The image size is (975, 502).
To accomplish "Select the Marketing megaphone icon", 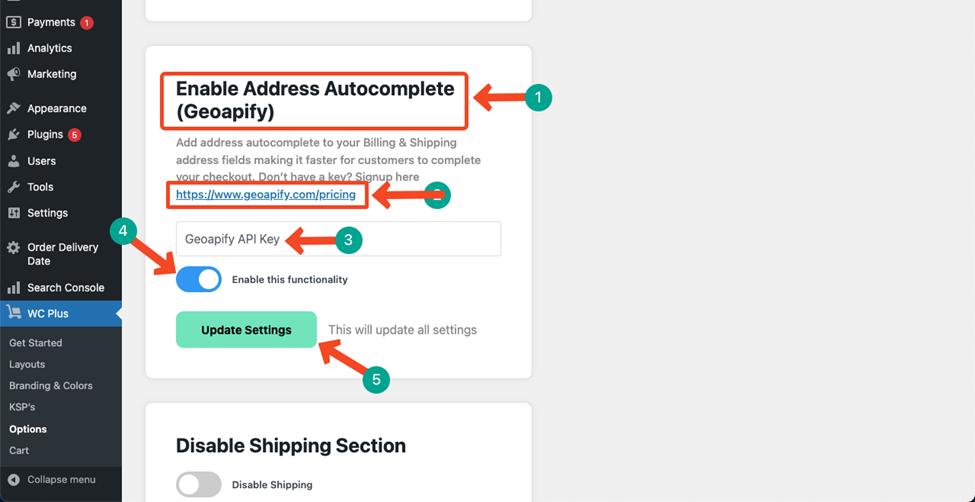I will click(14, 74).
